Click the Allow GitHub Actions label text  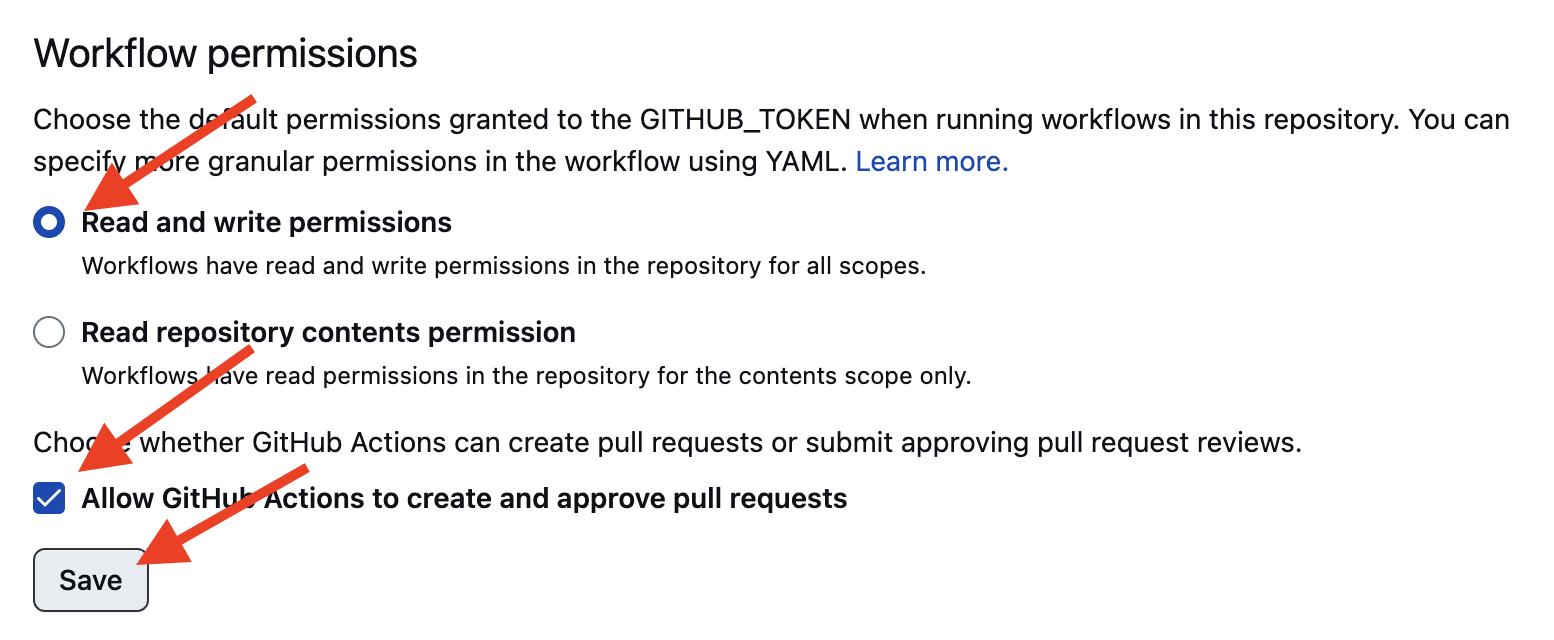463,498
